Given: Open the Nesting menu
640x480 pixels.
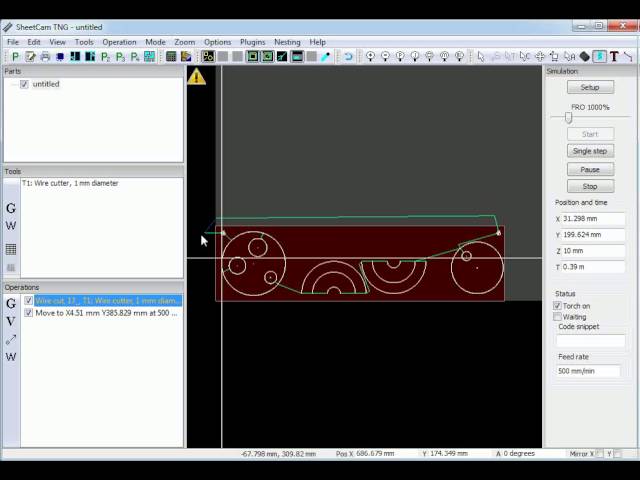Looking at the screenshot, I should [x=287, y=42].
